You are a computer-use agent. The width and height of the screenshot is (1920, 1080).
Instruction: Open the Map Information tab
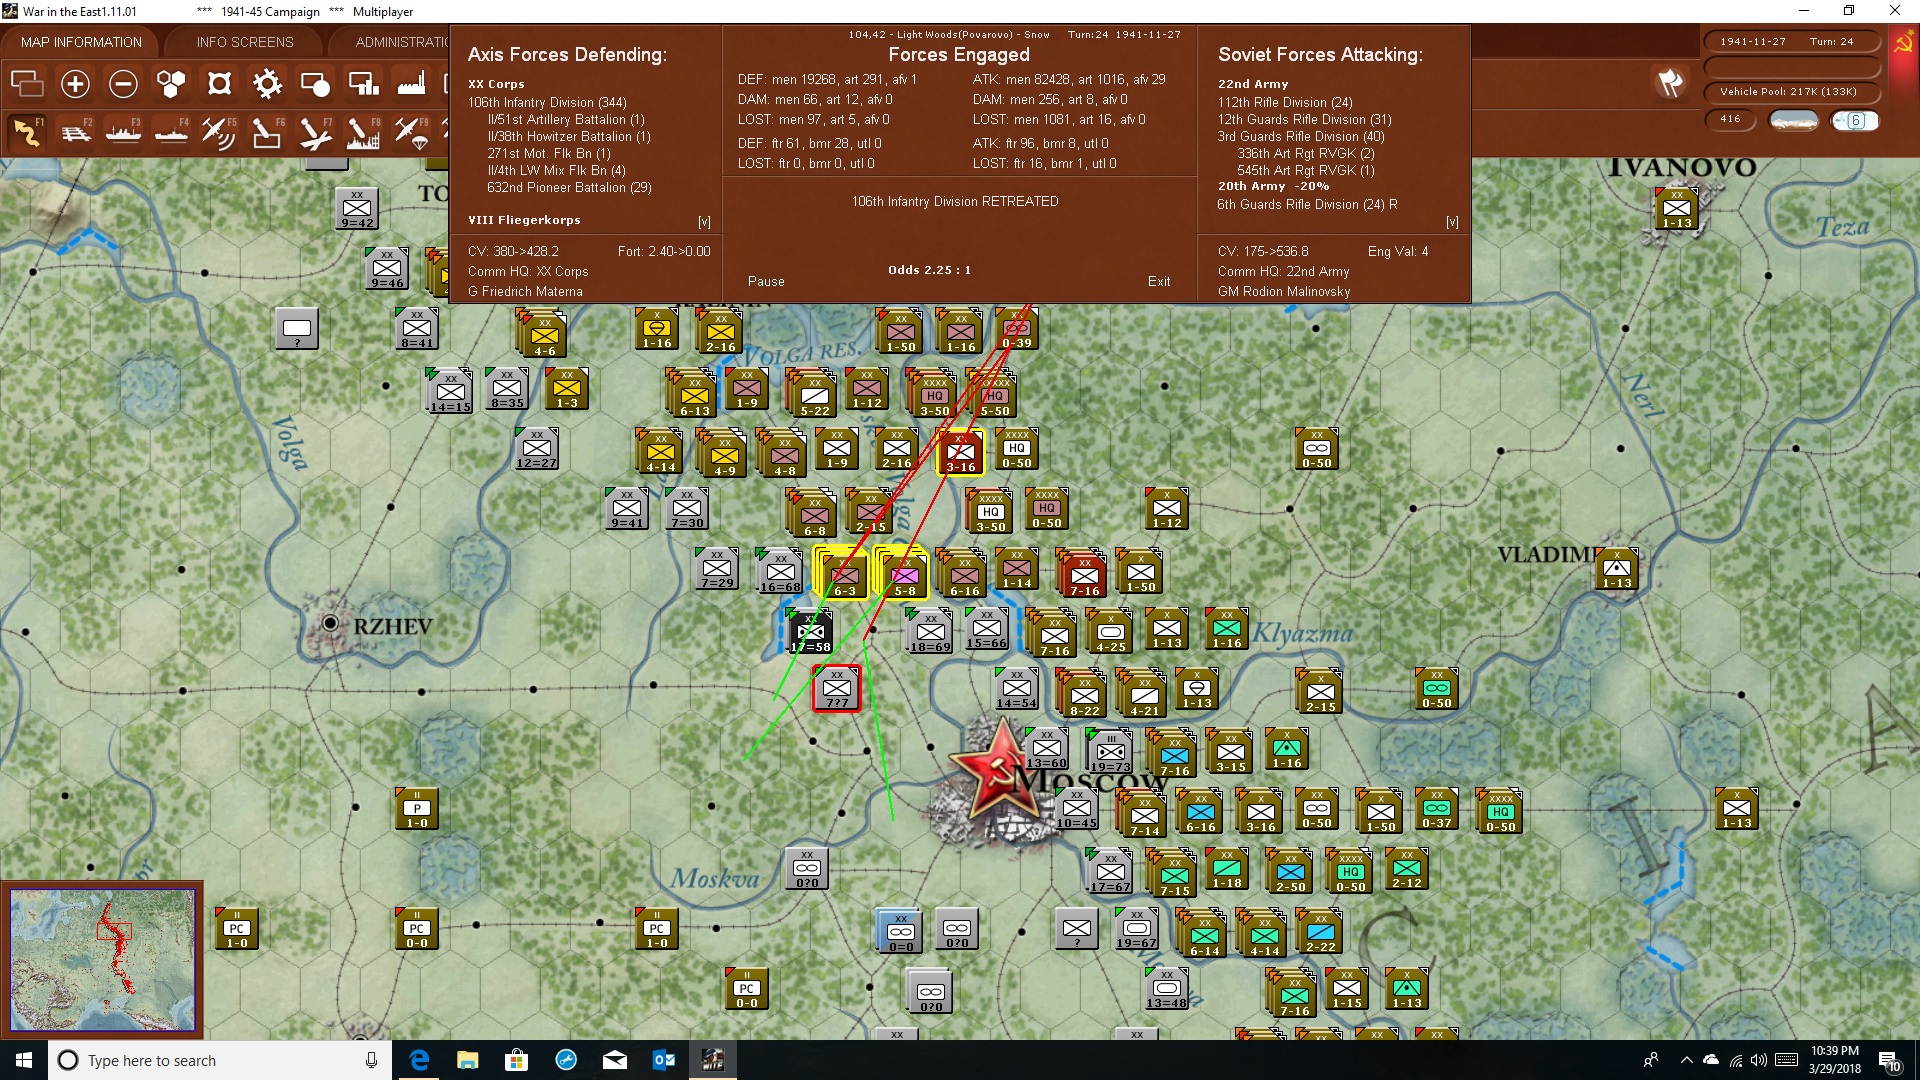coord(81,42)
